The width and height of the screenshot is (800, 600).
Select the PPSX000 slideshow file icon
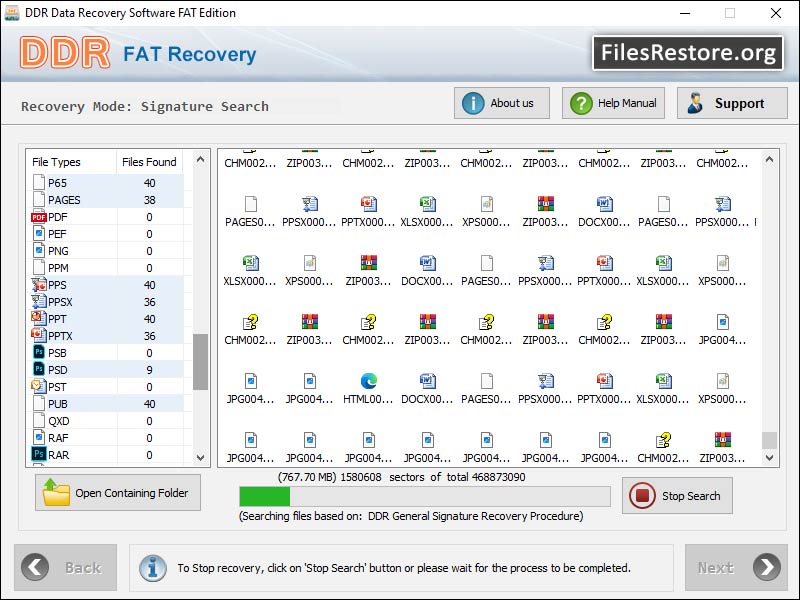coord(309,205)
